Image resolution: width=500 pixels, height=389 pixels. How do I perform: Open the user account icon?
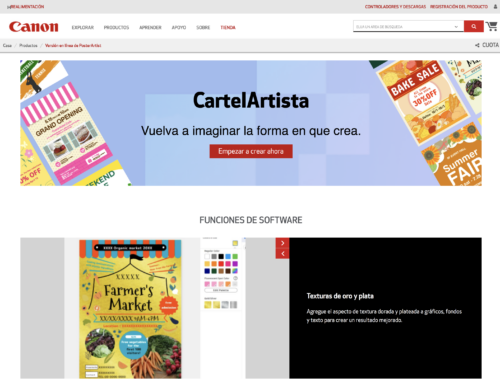(495, 6)
